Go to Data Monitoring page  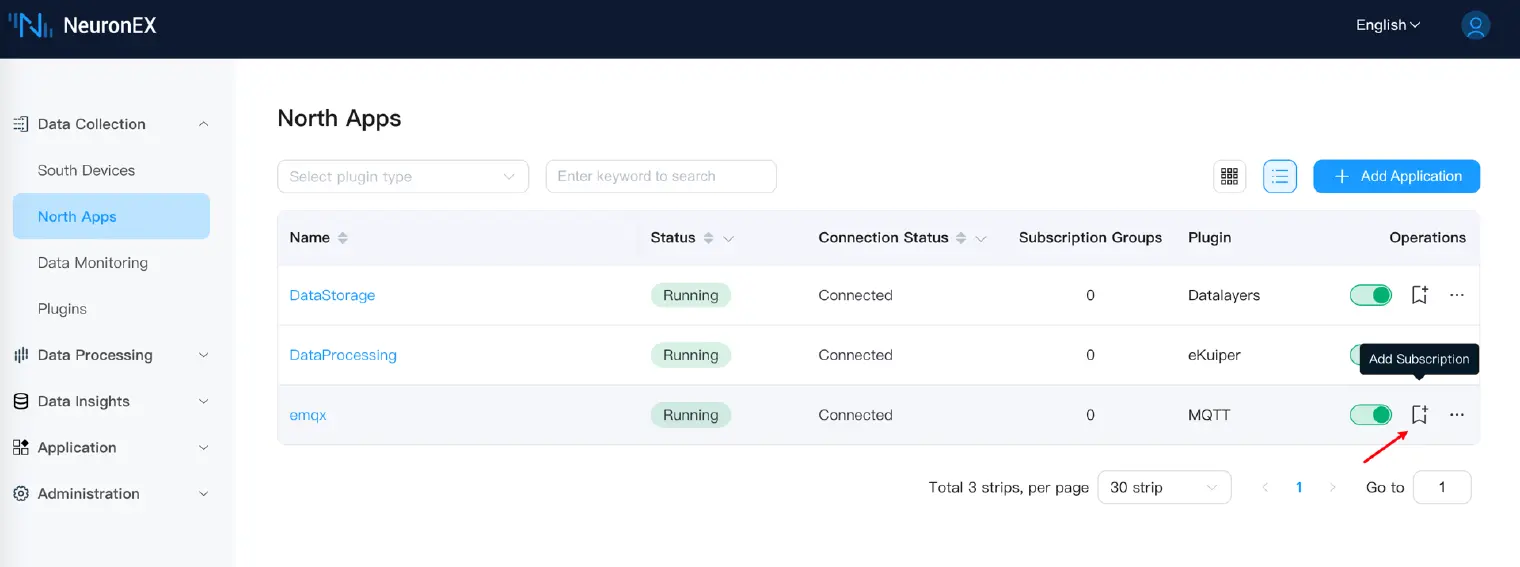(x=92, y=263)
